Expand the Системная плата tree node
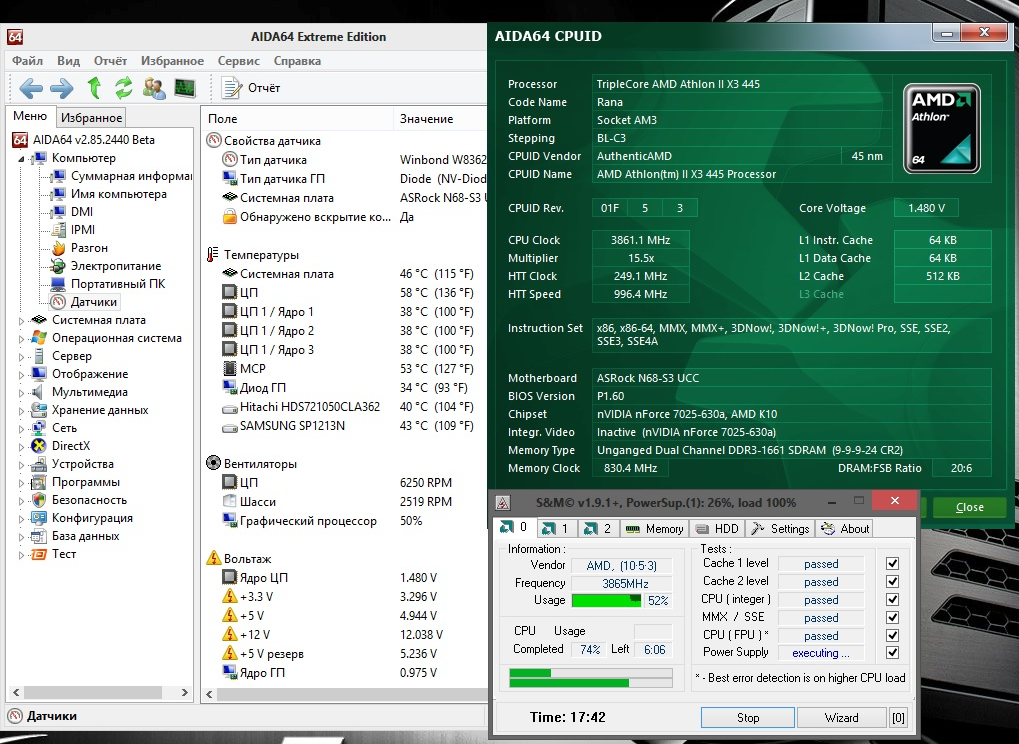This screenshot has height=744, width=1019. [21, 320]
